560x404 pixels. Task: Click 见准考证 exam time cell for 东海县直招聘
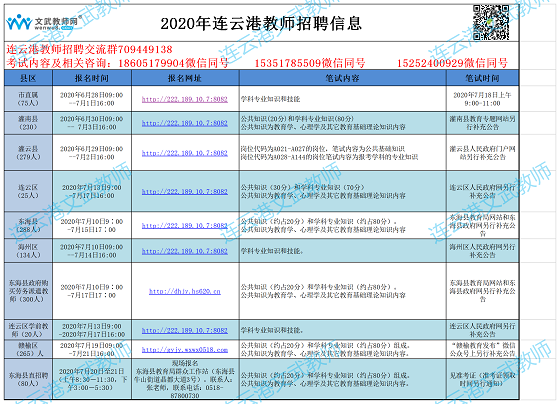482,379
